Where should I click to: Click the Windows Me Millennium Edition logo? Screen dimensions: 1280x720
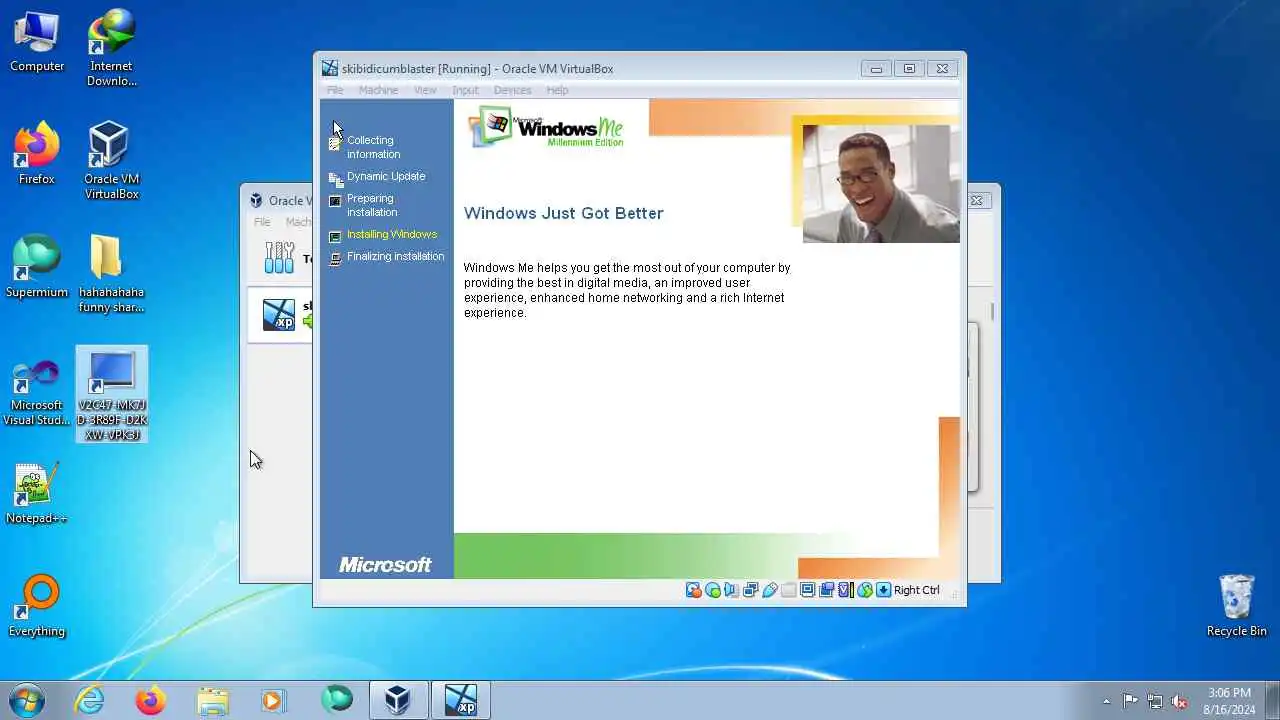point(548,128)
